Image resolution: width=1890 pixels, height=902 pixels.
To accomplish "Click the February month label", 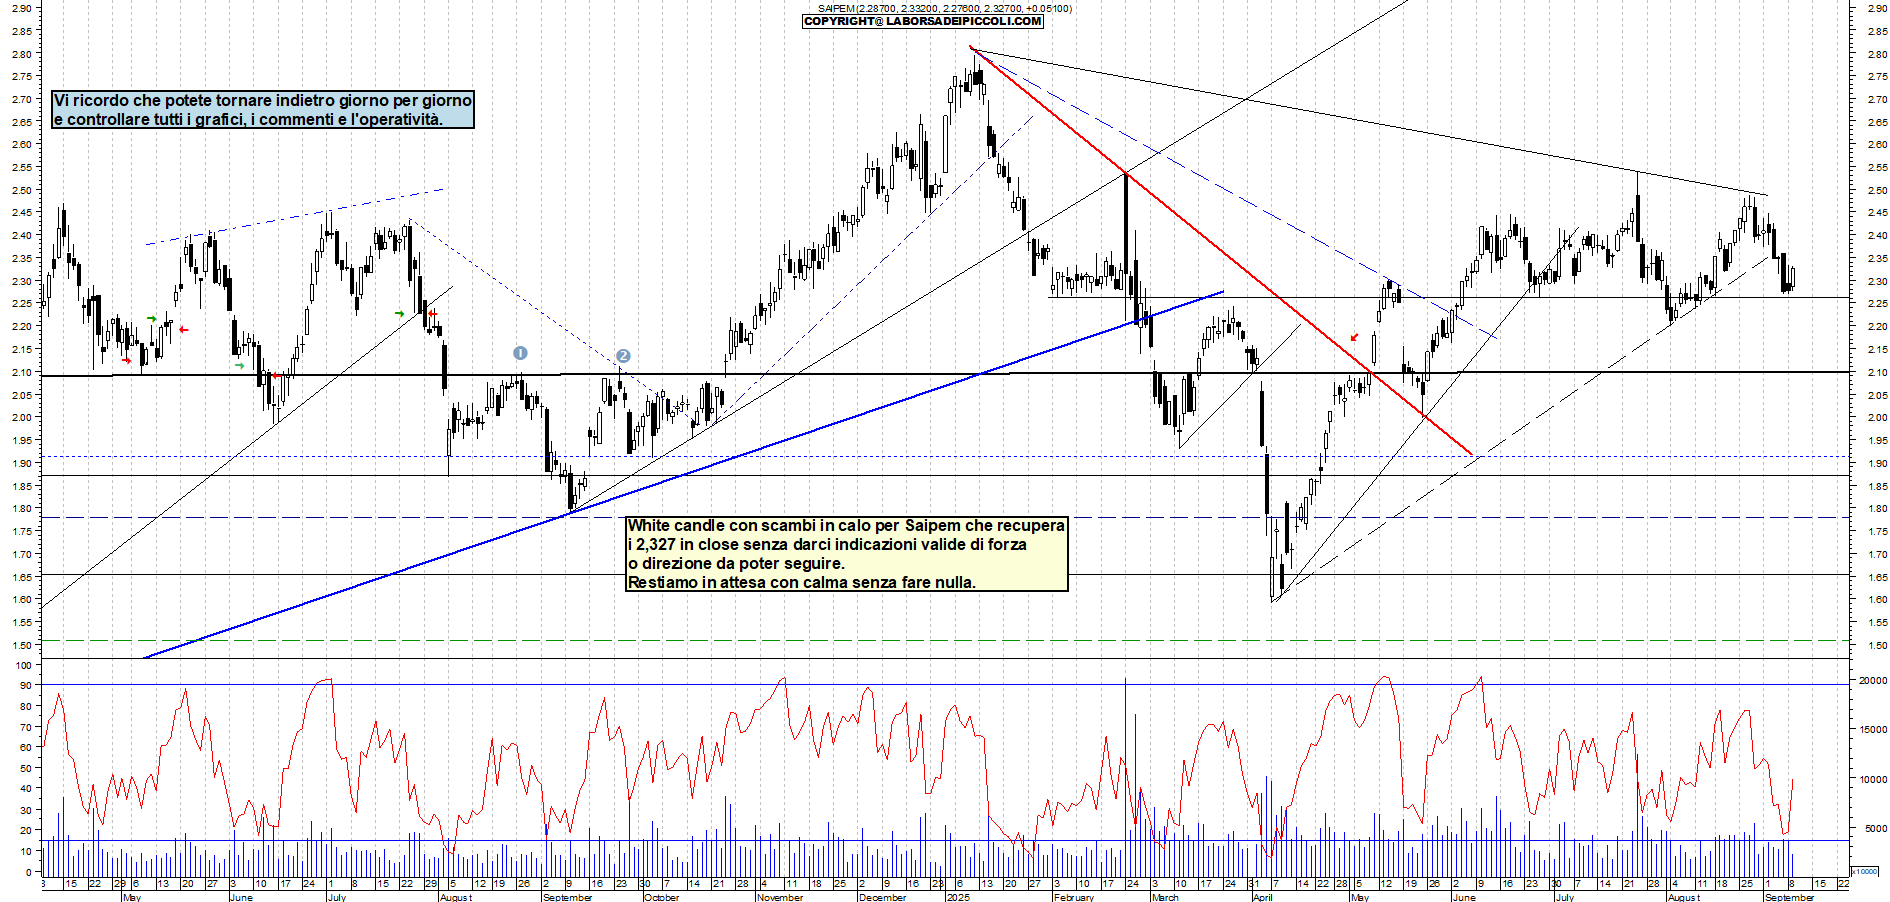I will point(1074,897).
